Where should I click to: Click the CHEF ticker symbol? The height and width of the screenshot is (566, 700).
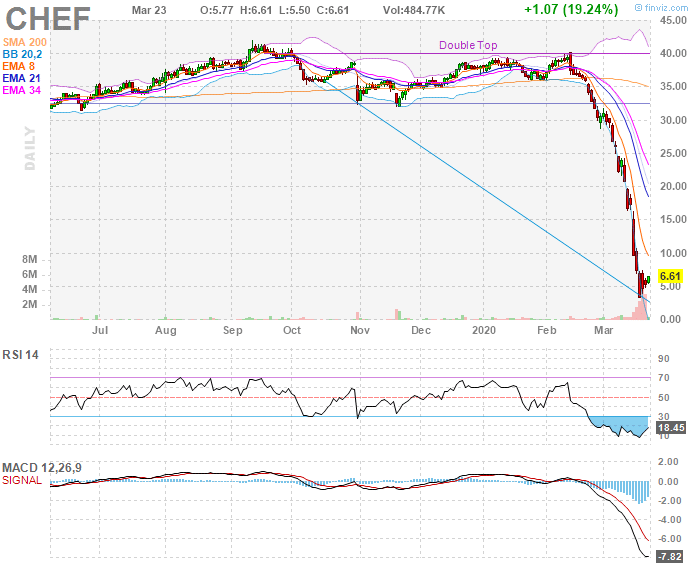coord(48,19)
